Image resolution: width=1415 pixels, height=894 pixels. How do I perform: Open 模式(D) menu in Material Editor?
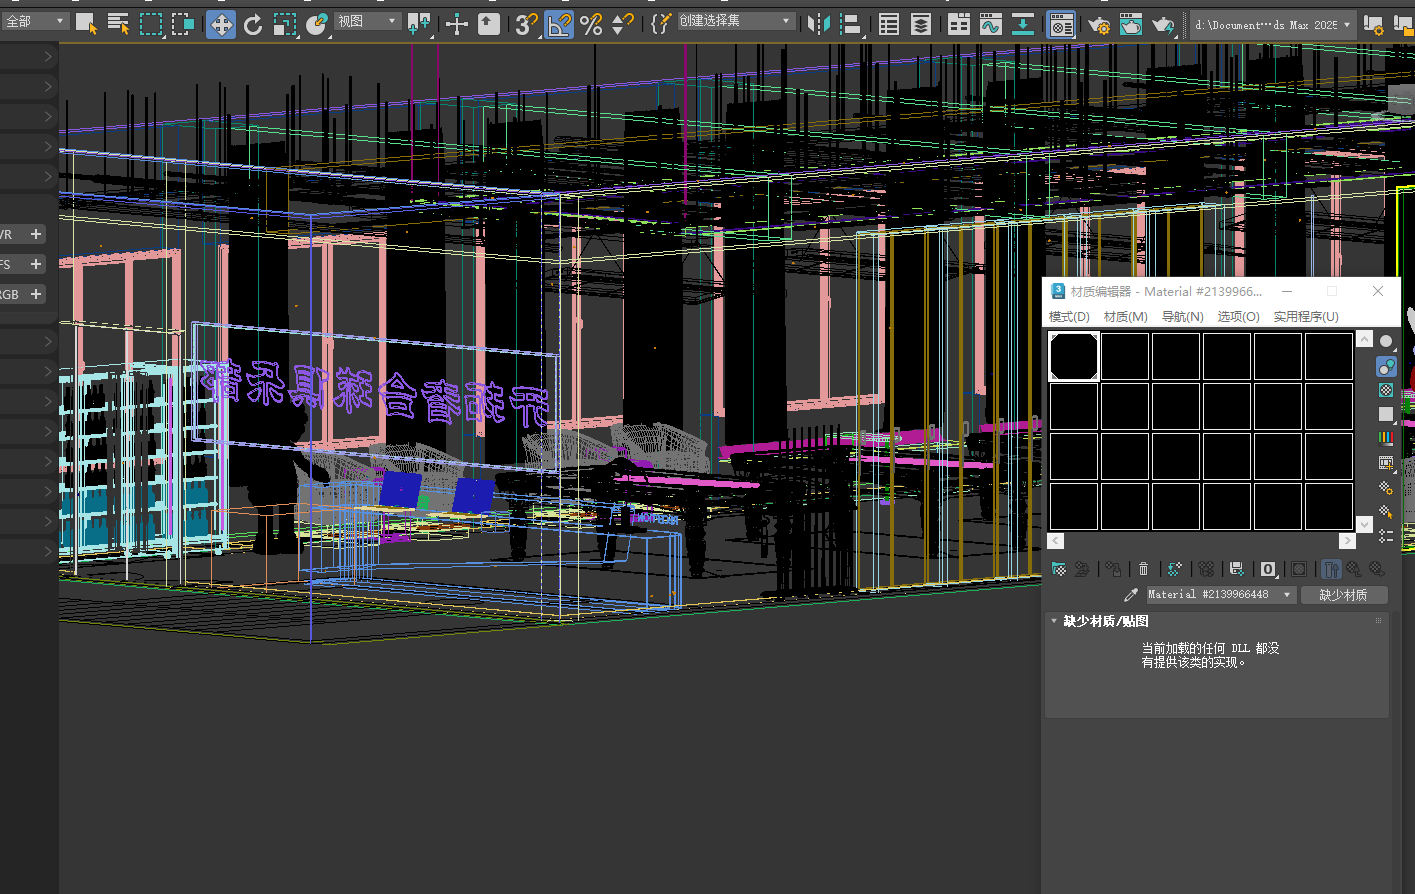pos(1069,316)
